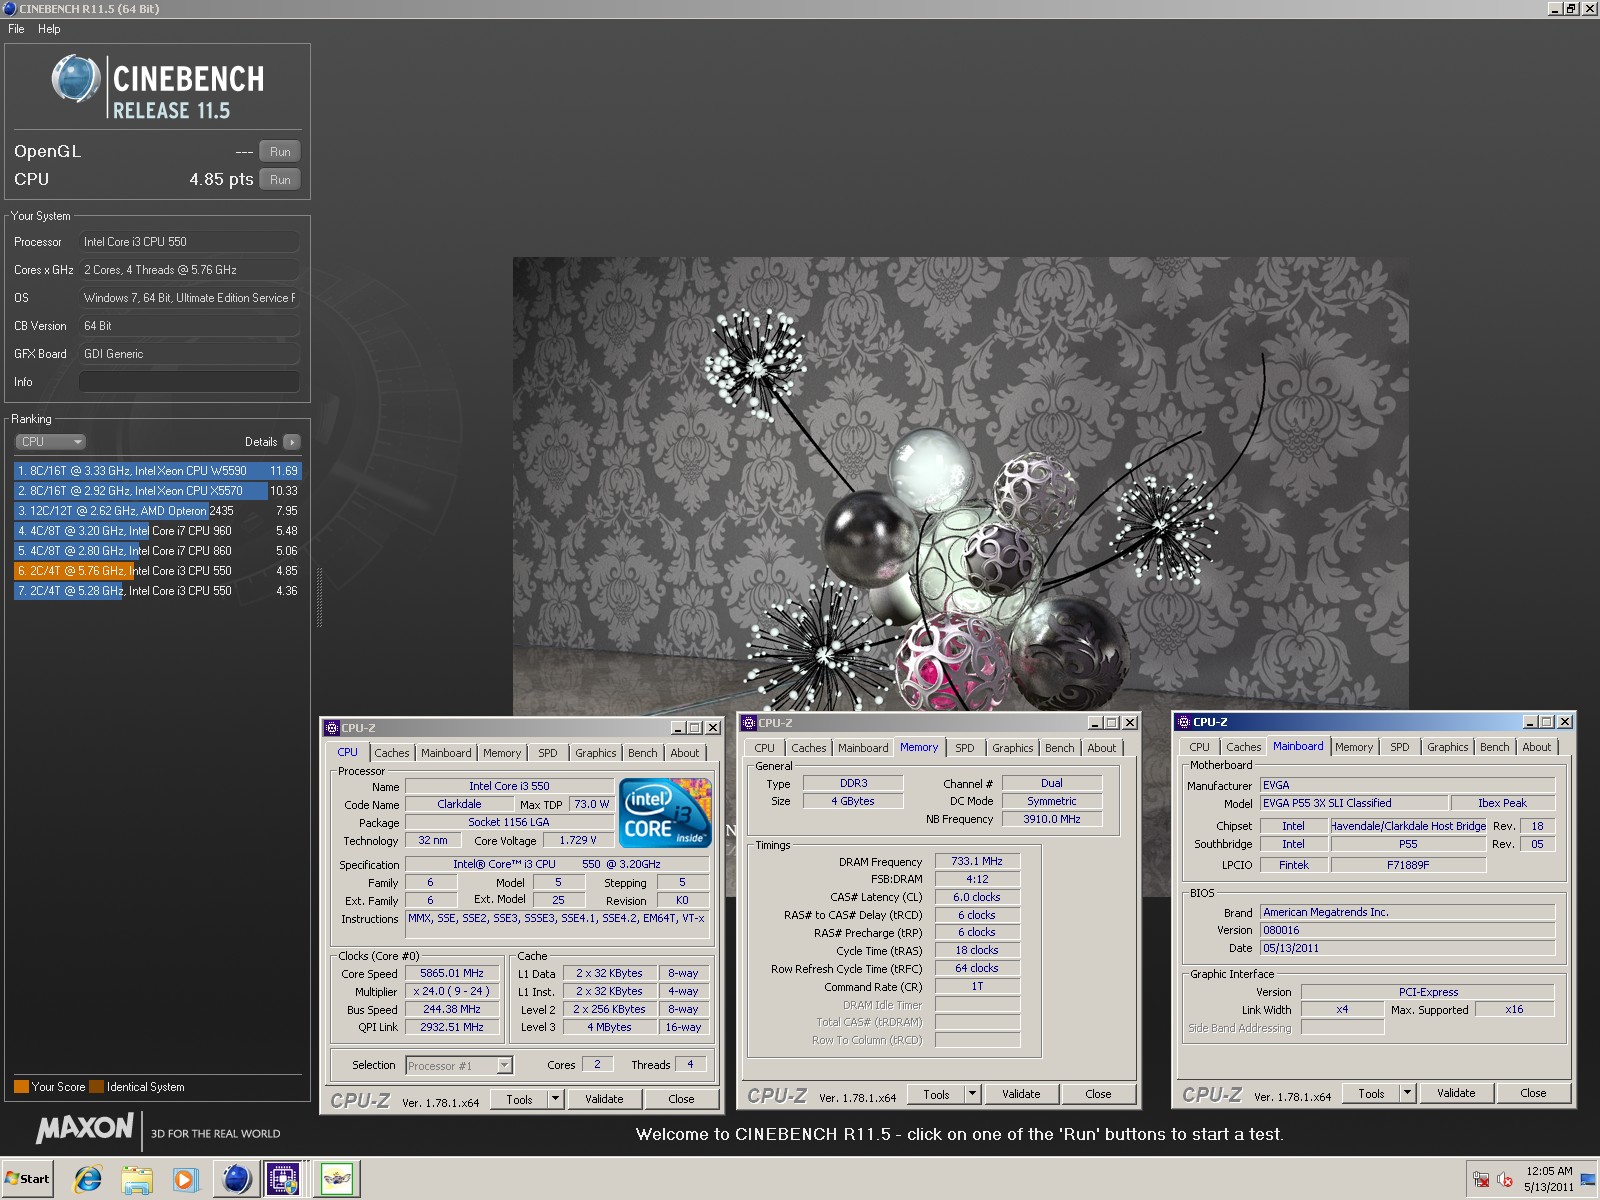The image size is (1600, 1200).
Task: Select ranking row Xeon CPU W5590 11.69
Action: click(x=157, y=471)
